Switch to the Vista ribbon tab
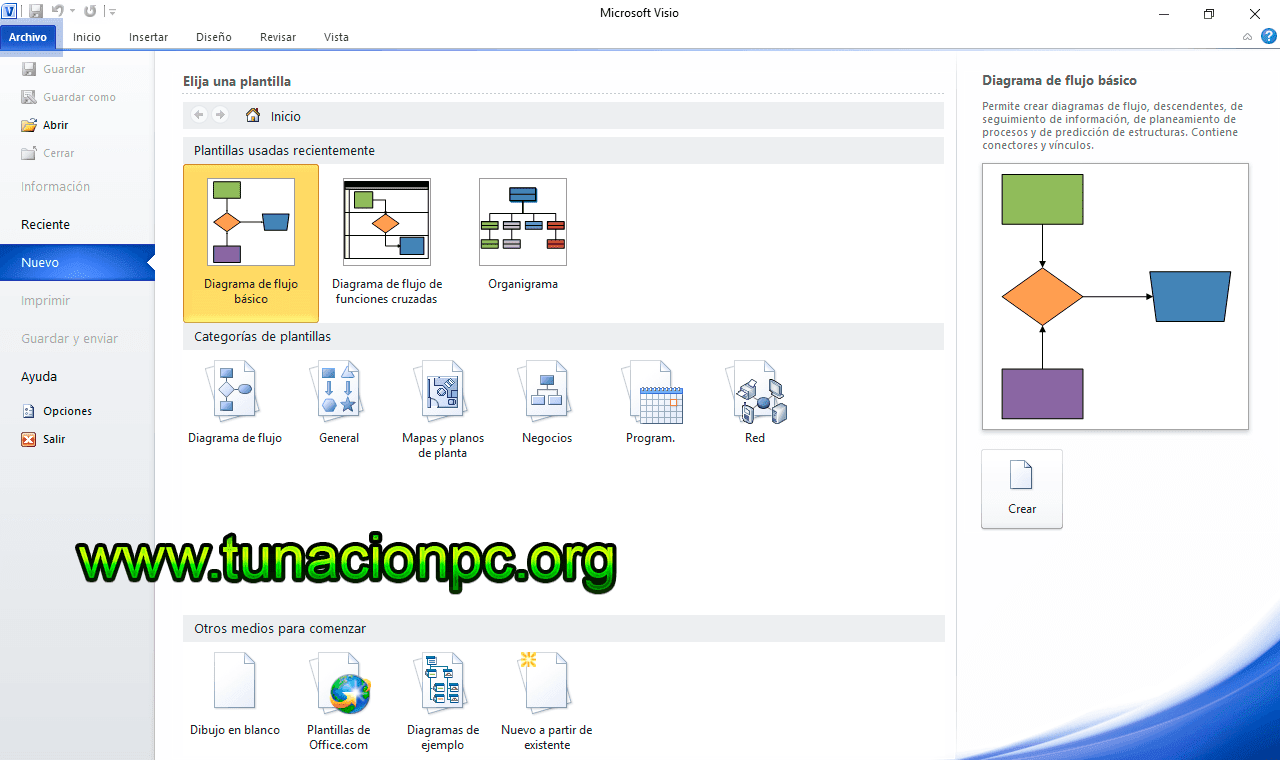This screenshot has height=760, width=1280. 336,37
